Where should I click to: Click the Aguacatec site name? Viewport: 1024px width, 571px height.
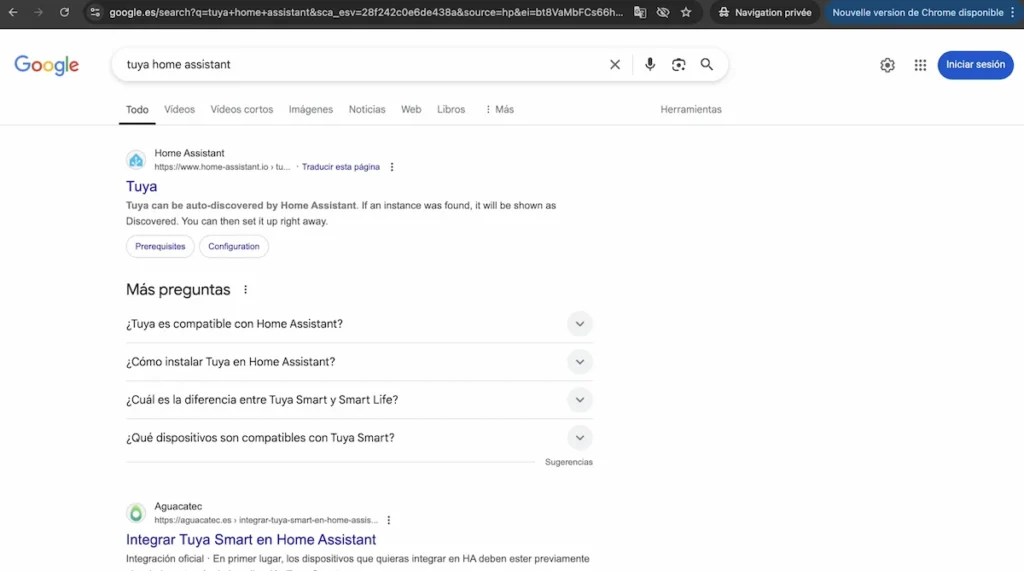click(178, 506)
